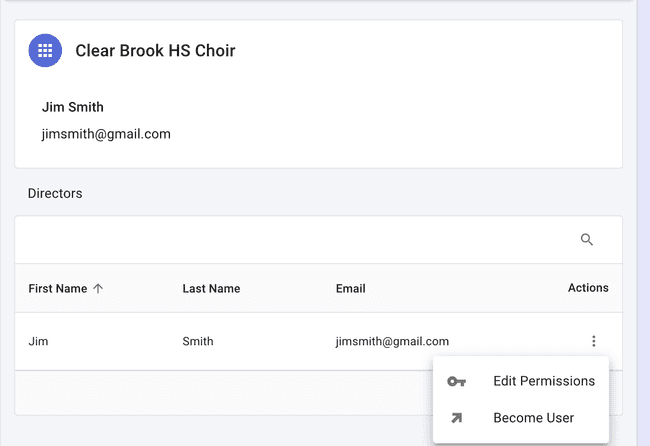The width and height of the screenshot is (650, 446).
Task: Open search with the magnifying glass icon
Action: tap(587, 240)
